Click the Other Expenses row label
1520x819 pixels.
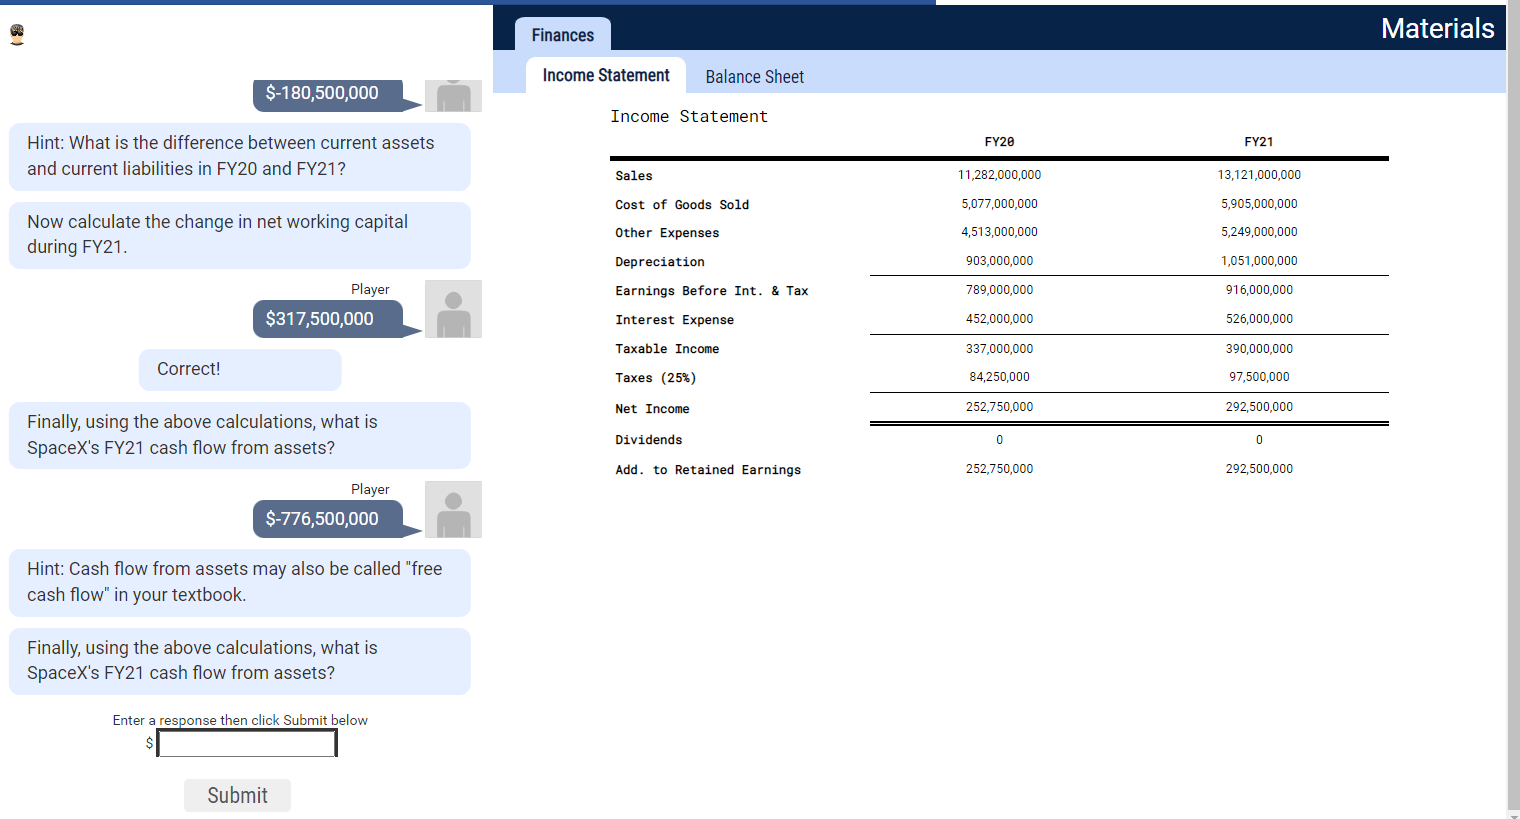pyautogui.click(x=667, y=233)
